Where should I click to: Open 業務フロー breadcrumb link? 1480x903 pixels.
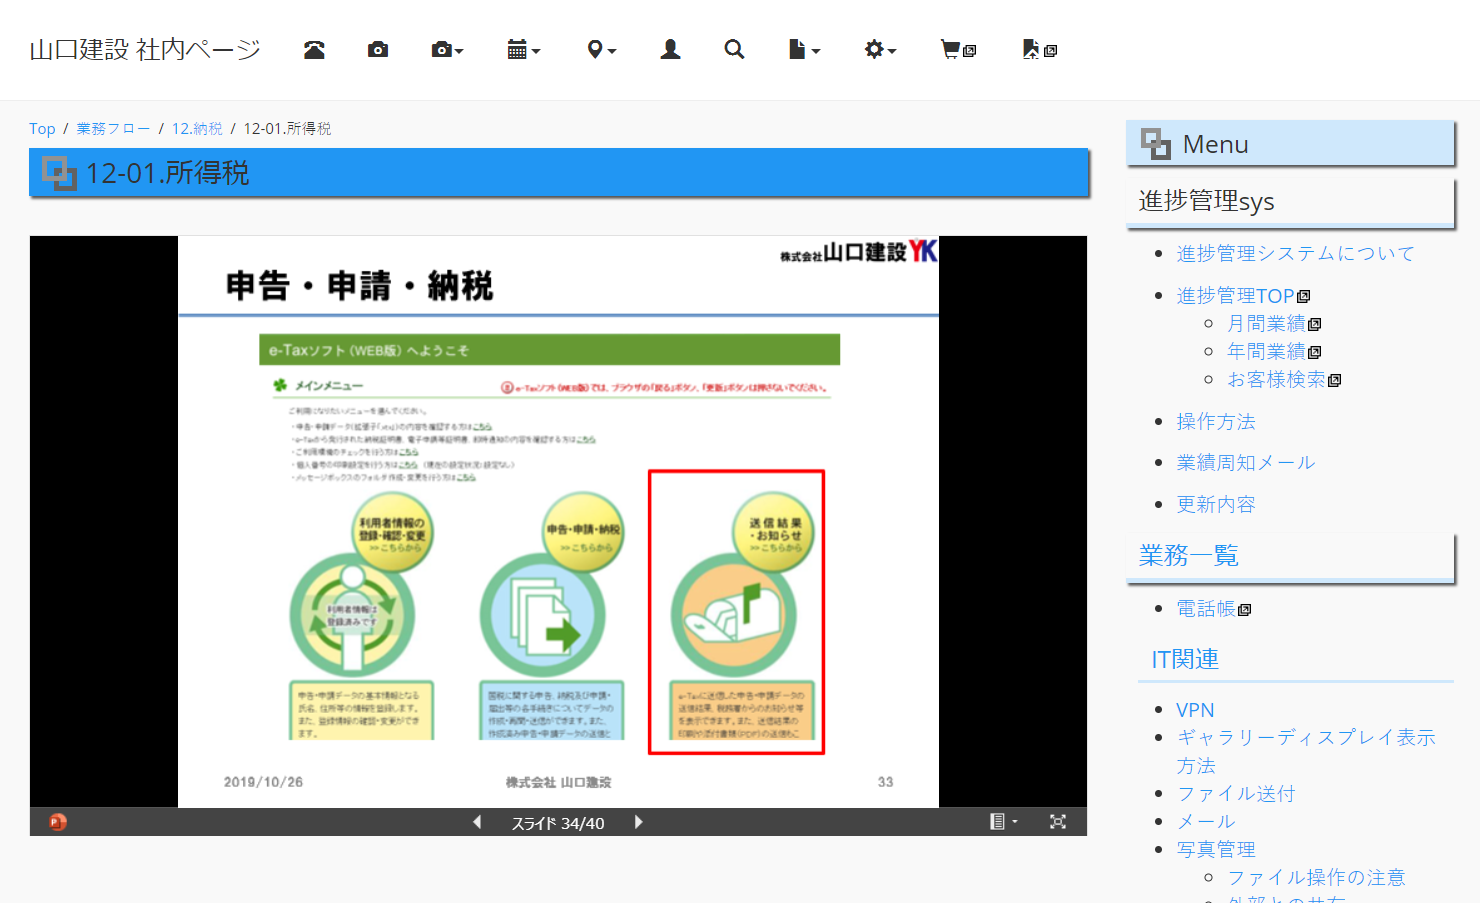click(x=113, y=129)
